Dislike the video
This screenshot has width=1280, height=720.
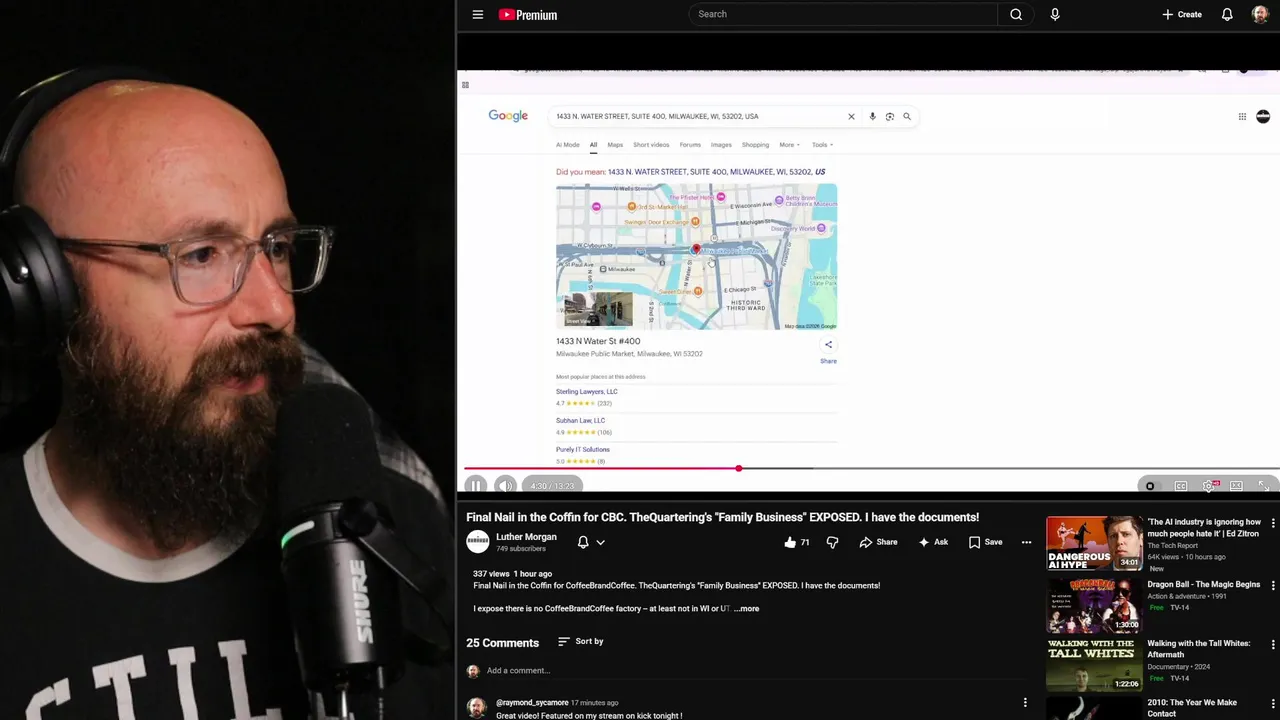click(832, 542)
